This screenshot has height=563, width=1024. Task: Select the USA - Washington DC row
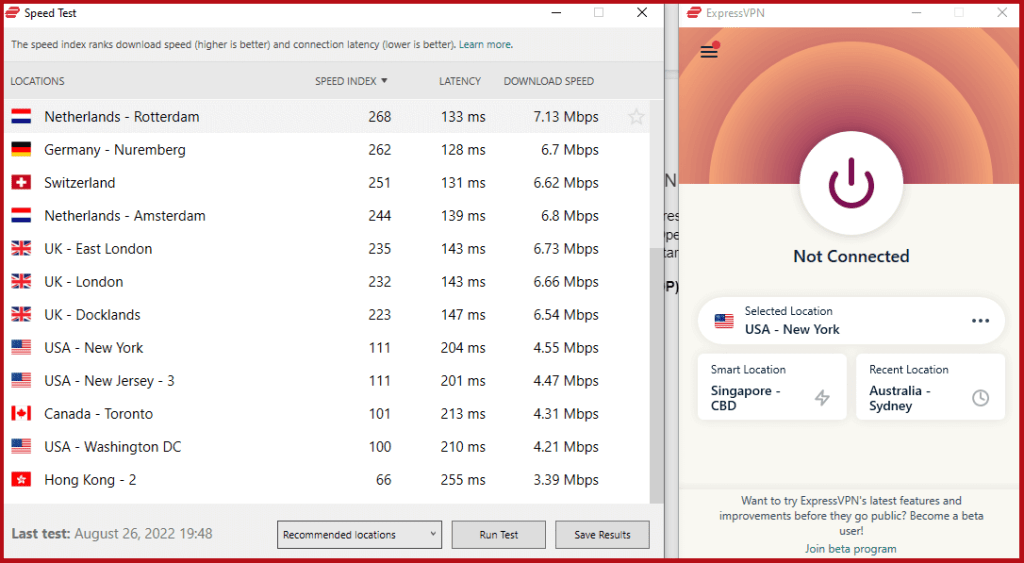327,447
